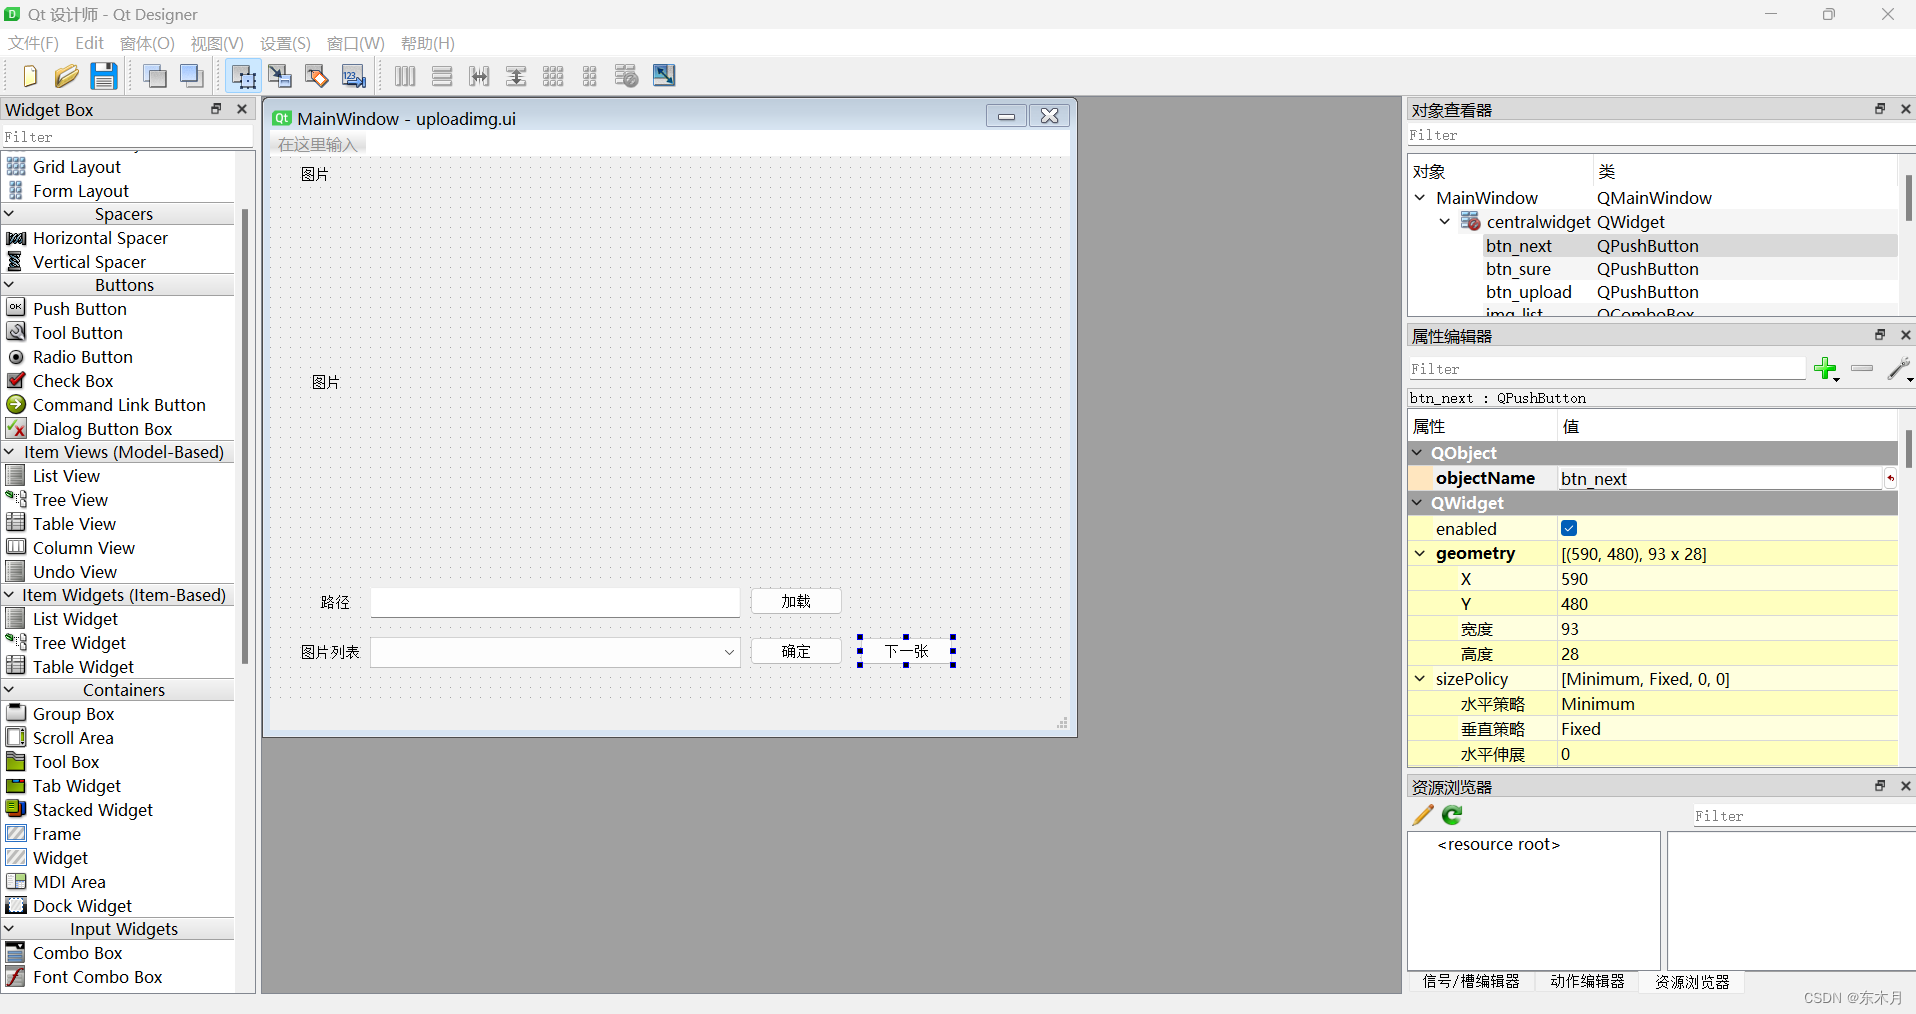Send selected widget to back

coord(155,76)
